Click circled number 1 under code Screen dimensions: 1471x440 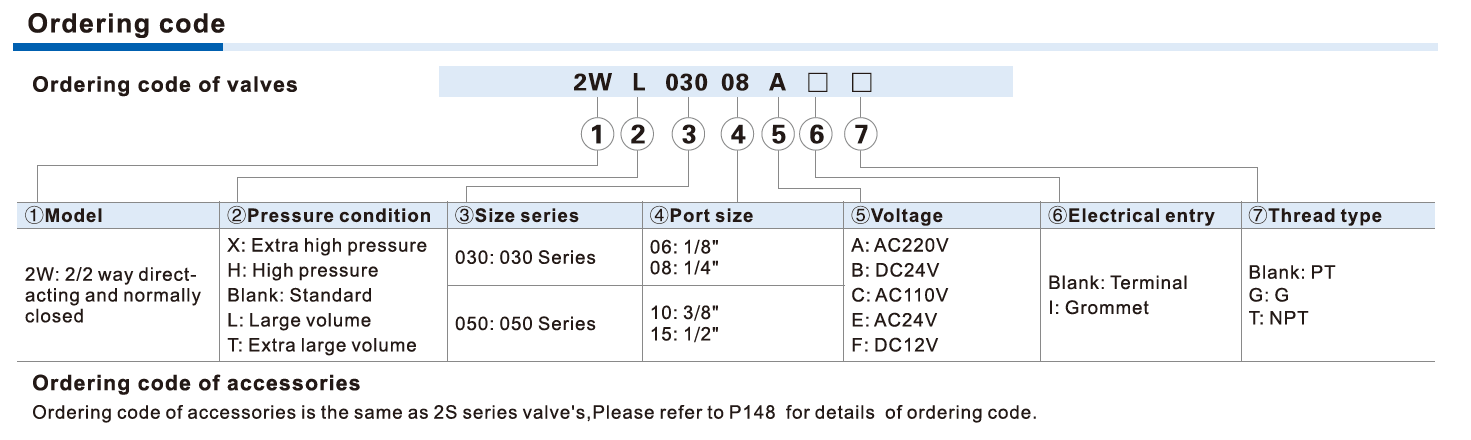point(597,134)
